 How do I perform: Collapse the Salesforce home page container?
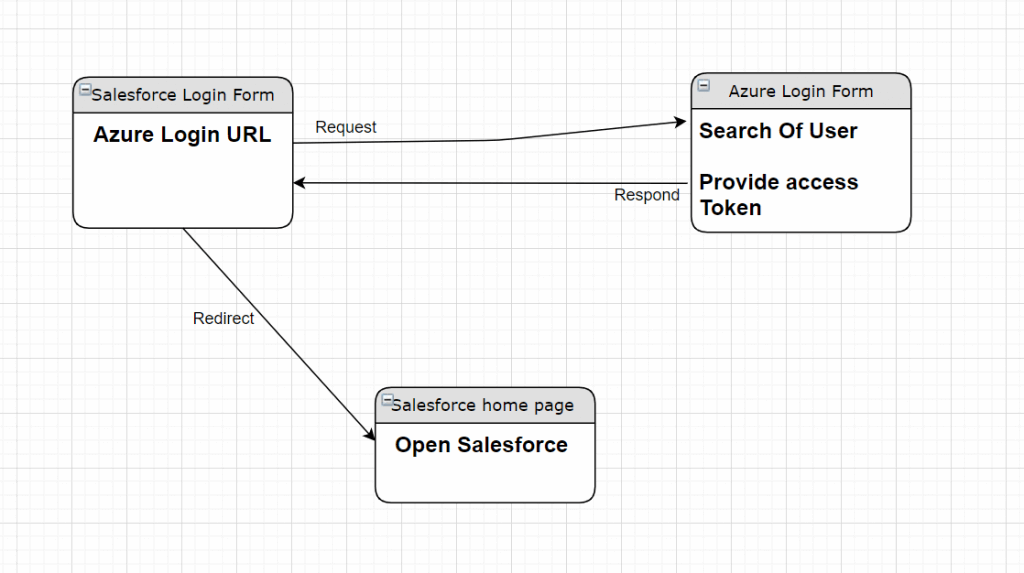point(387,400)
